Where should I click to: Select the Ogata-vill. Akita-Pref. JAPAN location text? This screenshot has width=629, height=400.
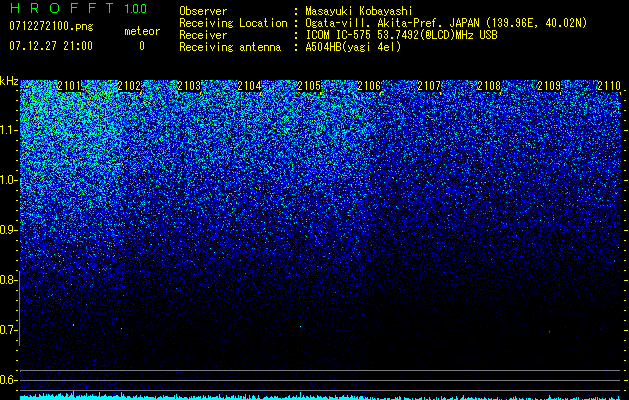click(446, 23)
